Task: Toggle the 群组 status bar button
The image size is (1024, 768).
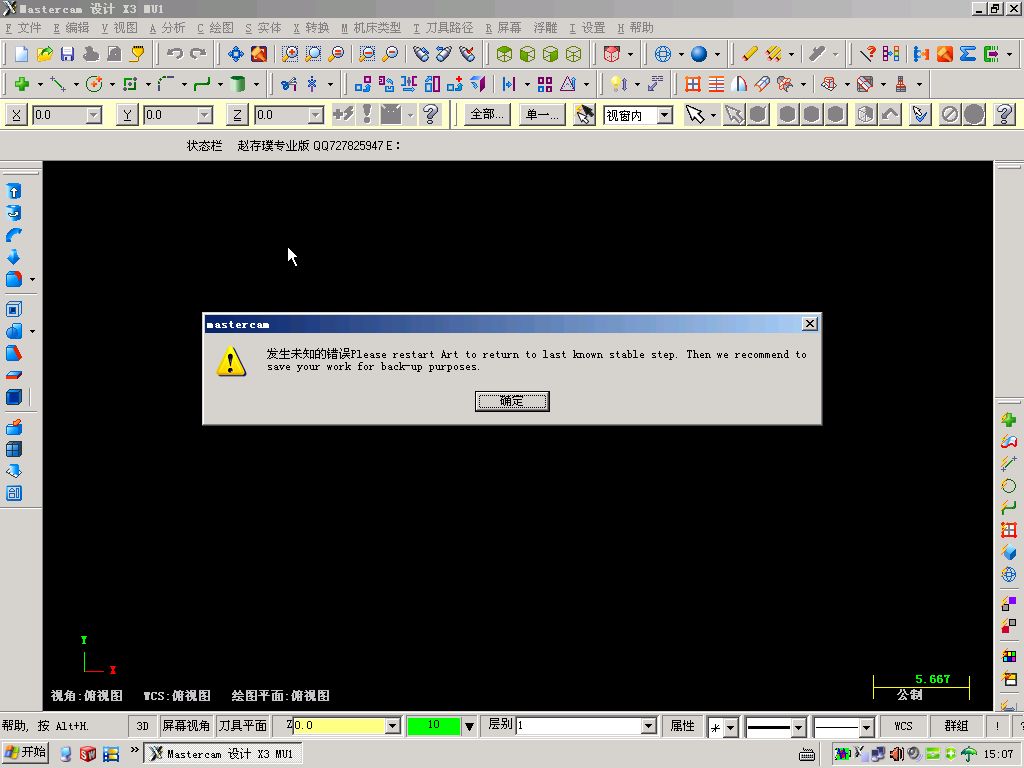Action: click(x=956, y=726)
